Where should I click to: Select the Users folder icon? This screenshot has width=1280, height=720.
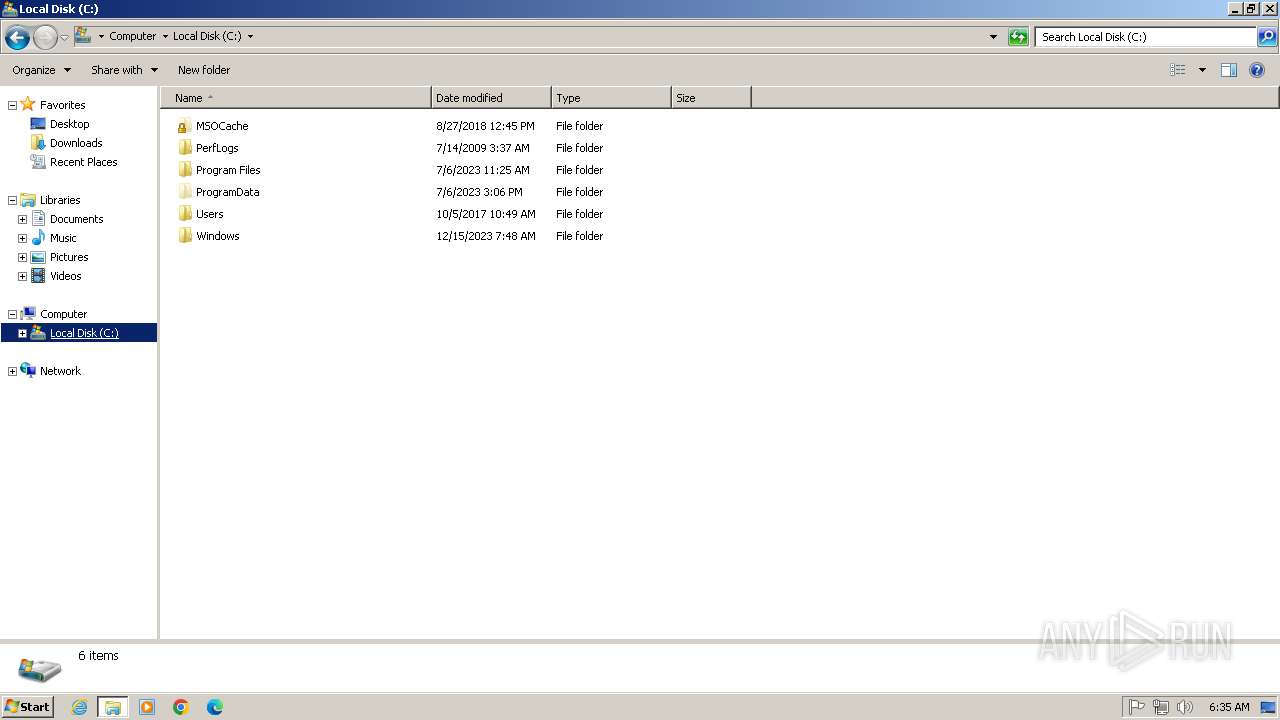[x=184, y=214]
